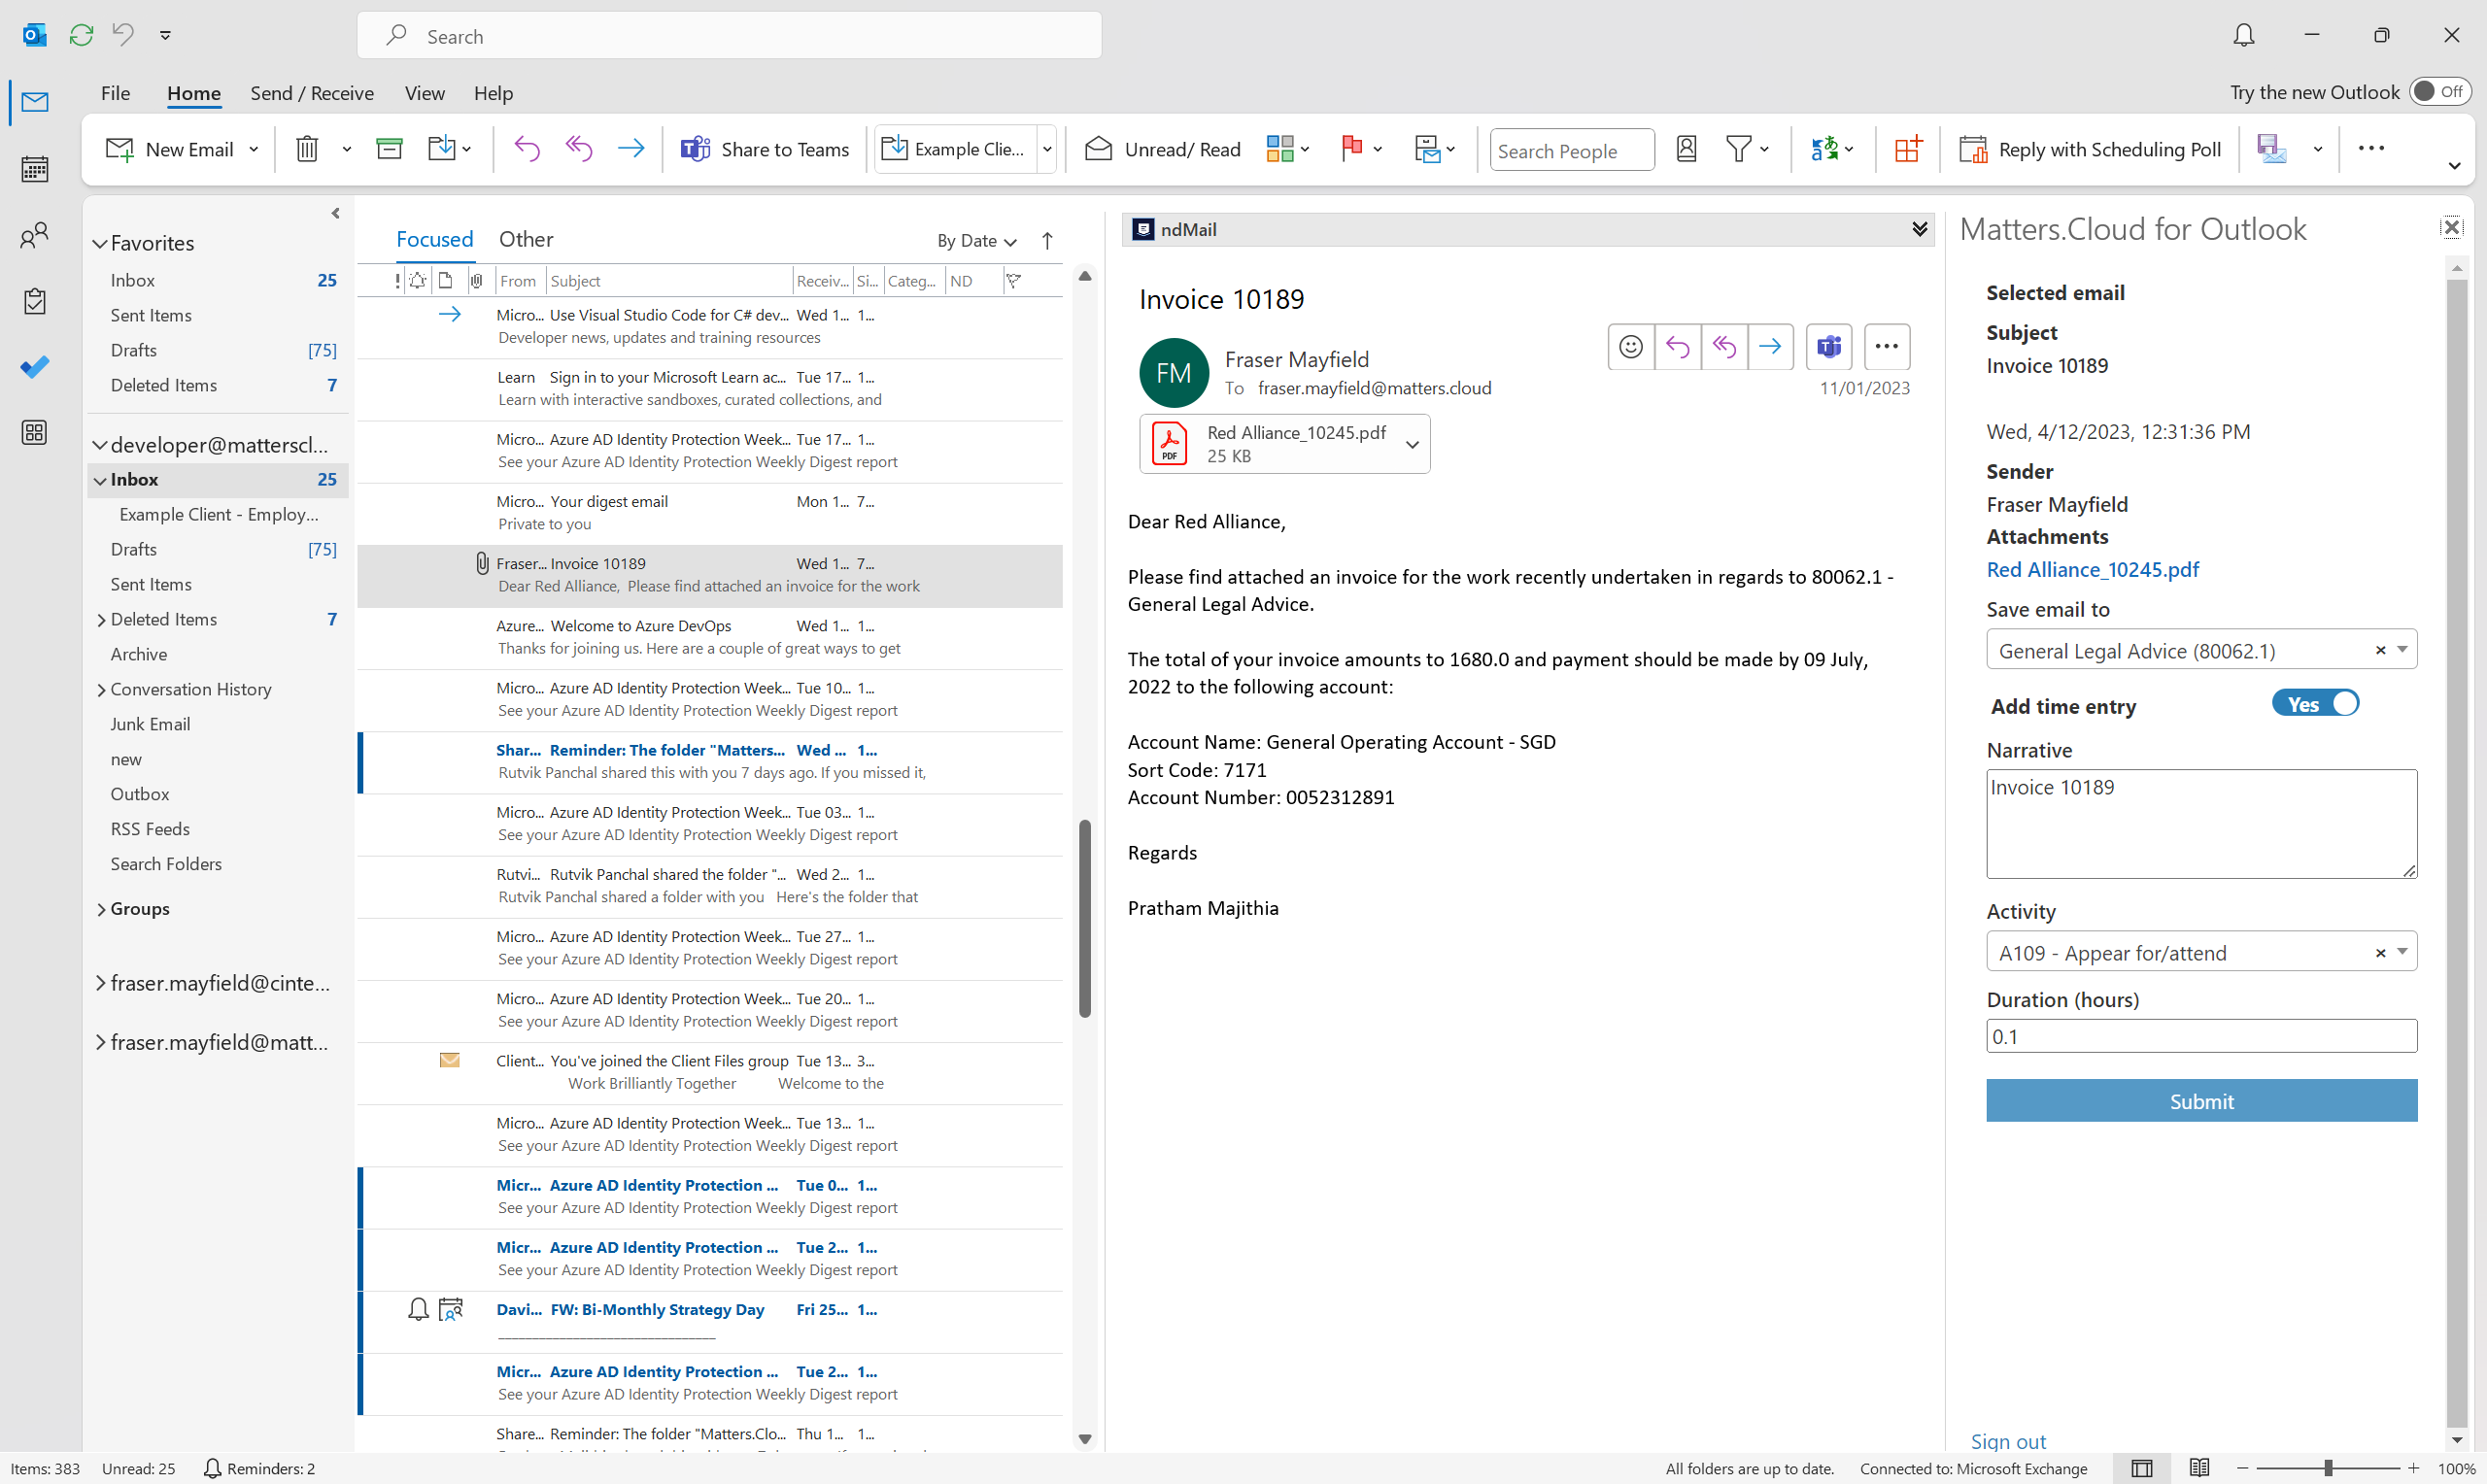The image size is (2487, 1484).
Task: Open more actions ellipsis in reading pane
Action: coord(1887,347)
